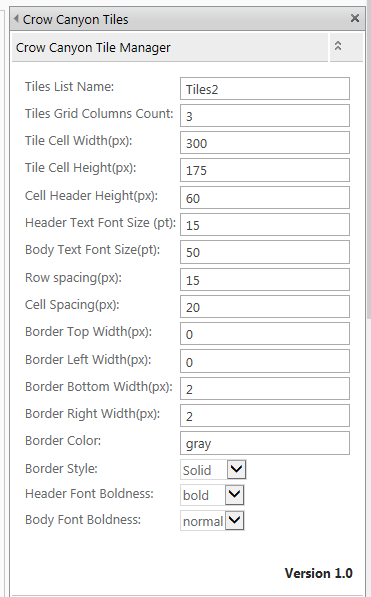Click the Tiles List Name field

265,89
